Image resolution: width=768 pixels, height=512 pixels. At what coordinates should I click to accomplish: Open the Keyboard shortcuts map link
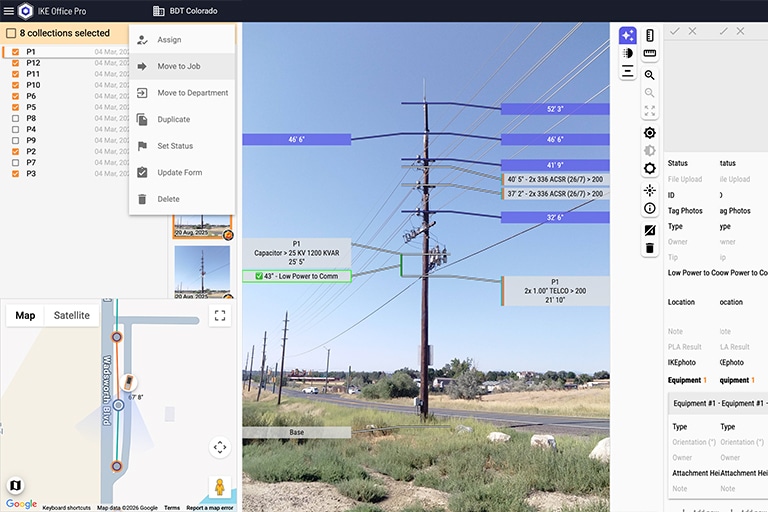coord(66,508)
